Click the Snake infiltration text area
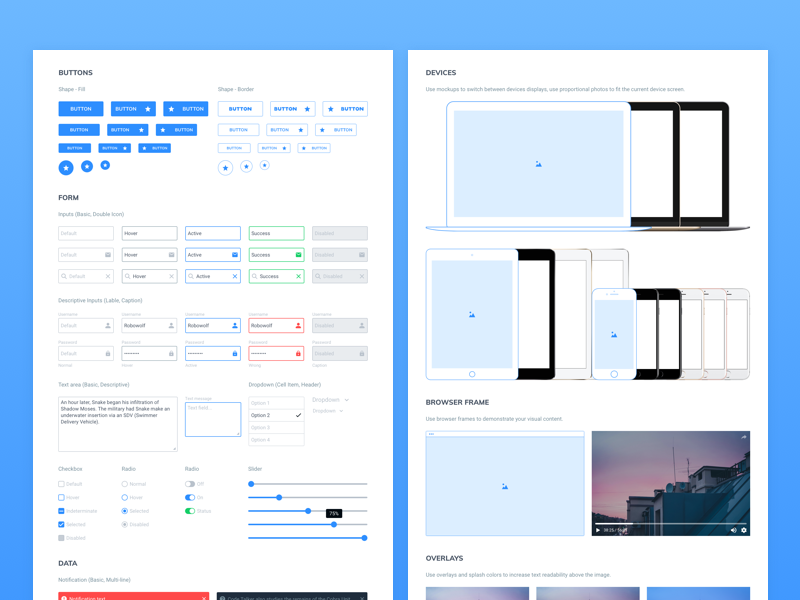800x600 pixels. [x=118, y=424]
